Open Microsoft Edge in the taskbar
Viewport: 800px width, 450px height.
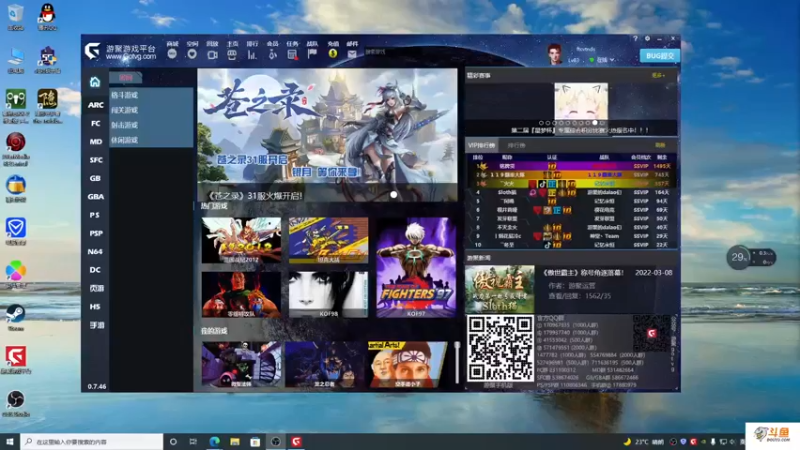click(x=214, y=441)
